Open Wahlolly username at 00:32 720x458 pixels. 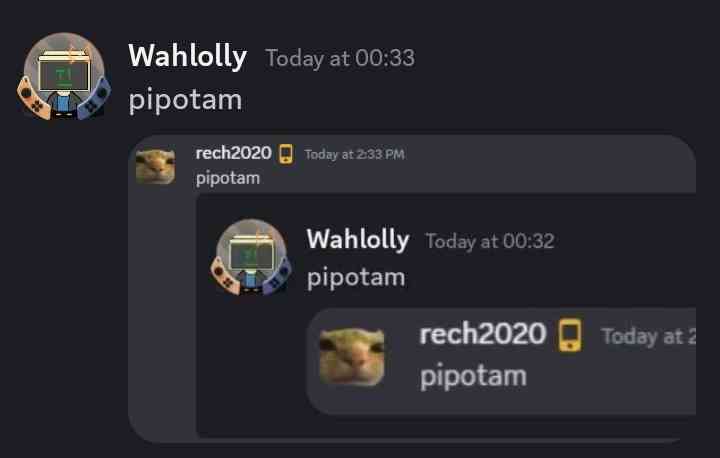click(358, 240)
